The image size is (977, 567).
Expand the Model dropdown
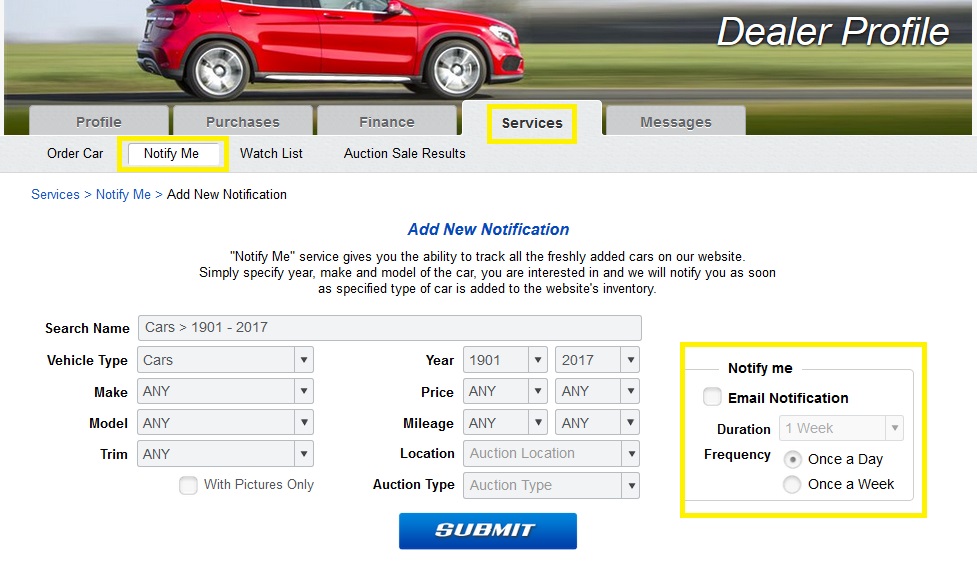[224, 423]
